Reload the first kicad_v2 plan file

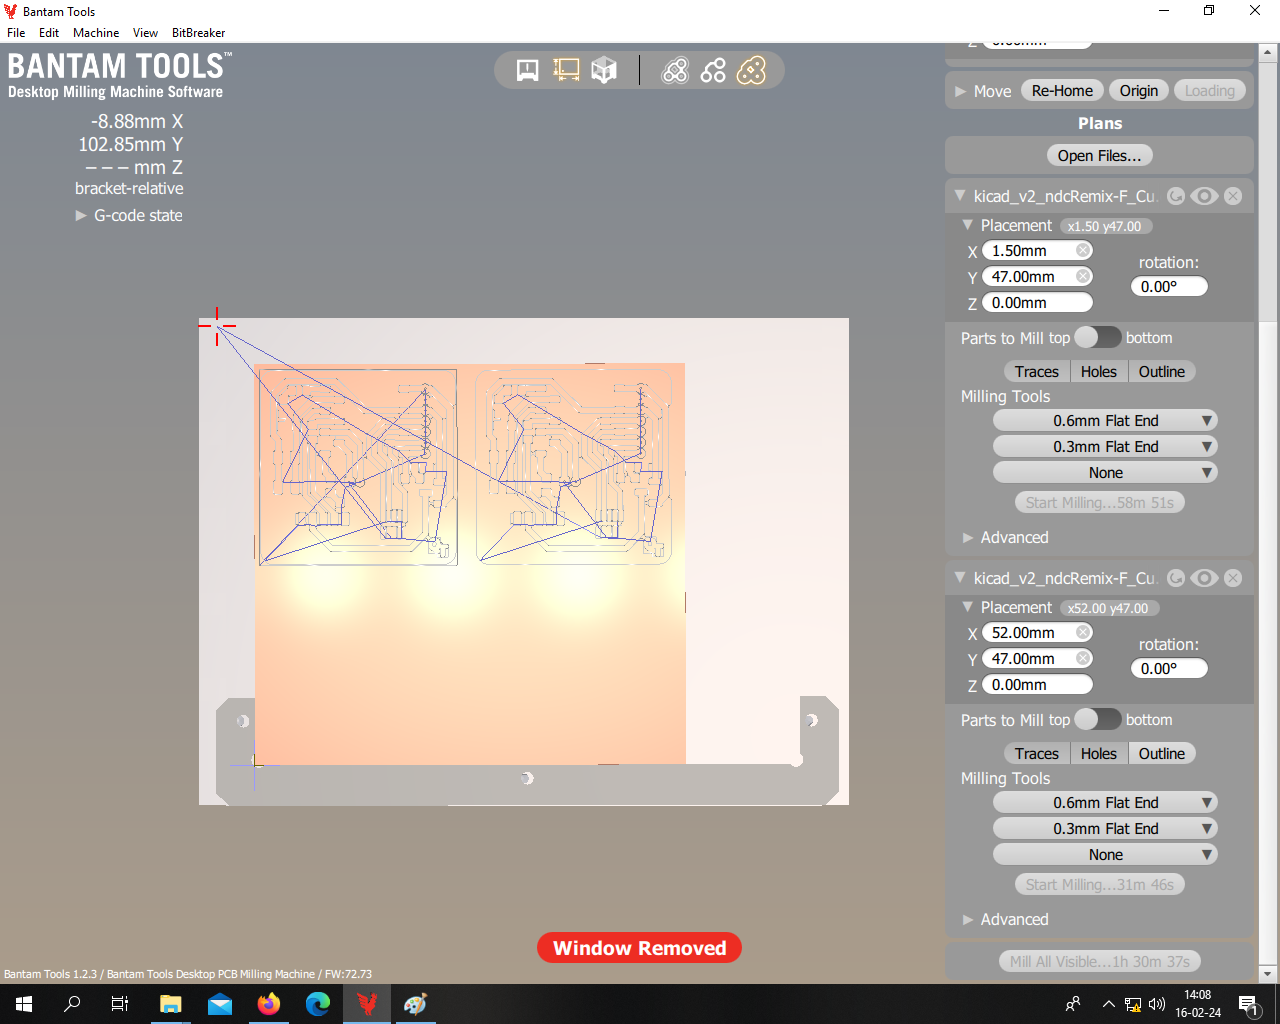(x=1177, y=196)
